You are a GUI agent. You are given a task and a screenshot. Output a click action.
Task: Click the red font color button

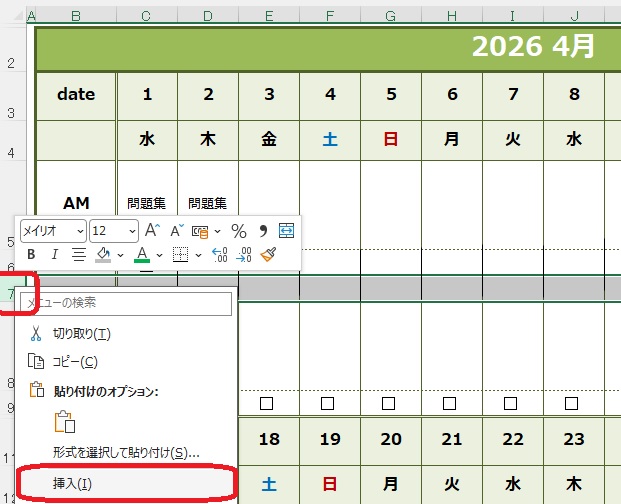point(143,255)
